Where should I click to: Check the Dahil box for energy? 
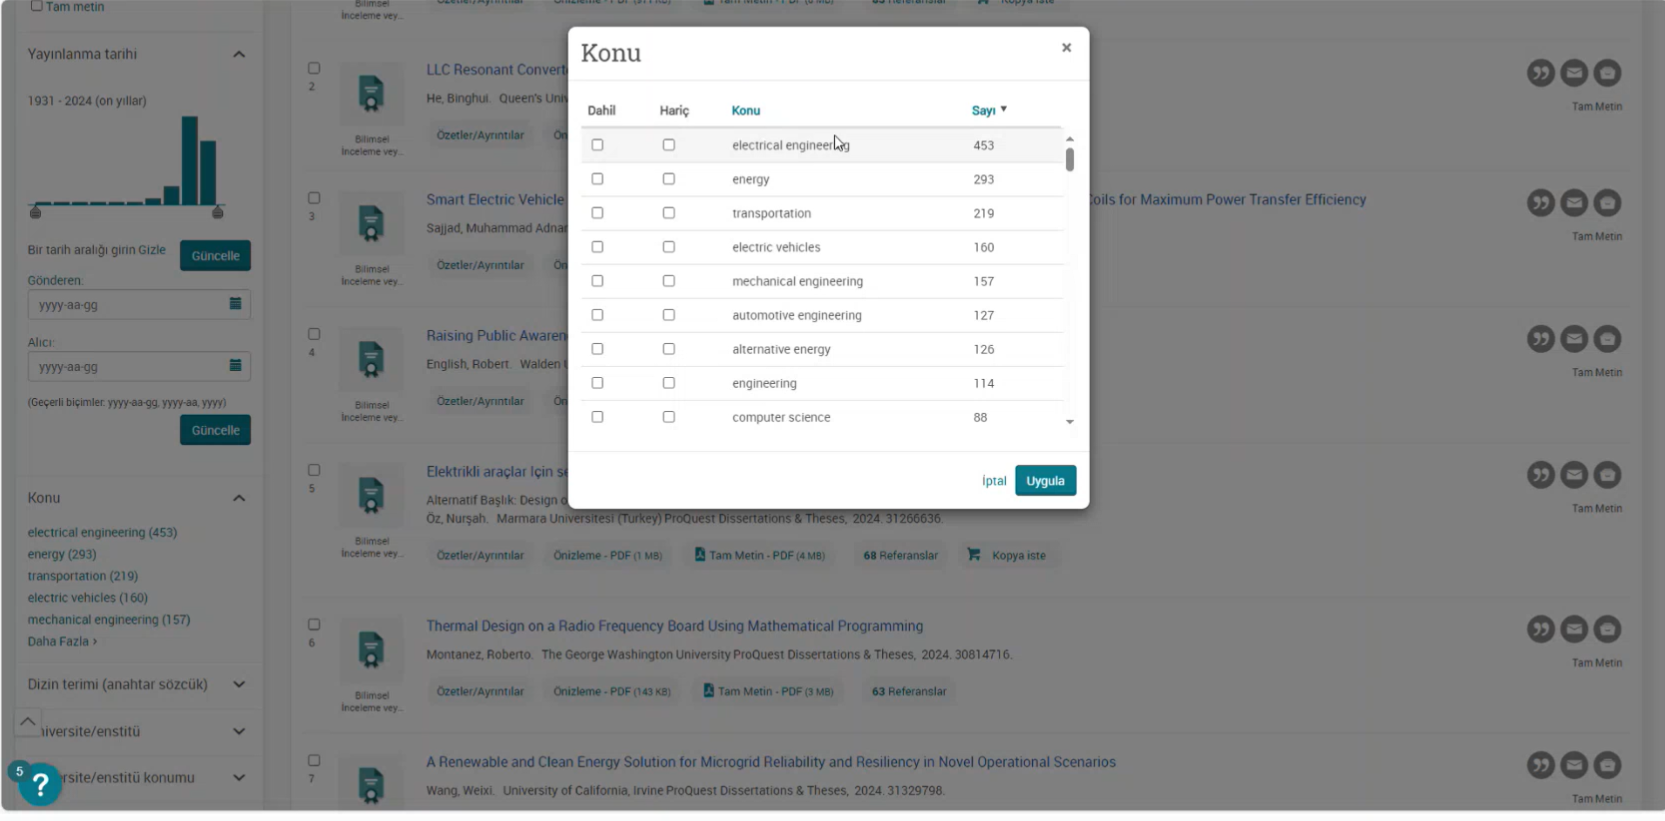point(597,179)
